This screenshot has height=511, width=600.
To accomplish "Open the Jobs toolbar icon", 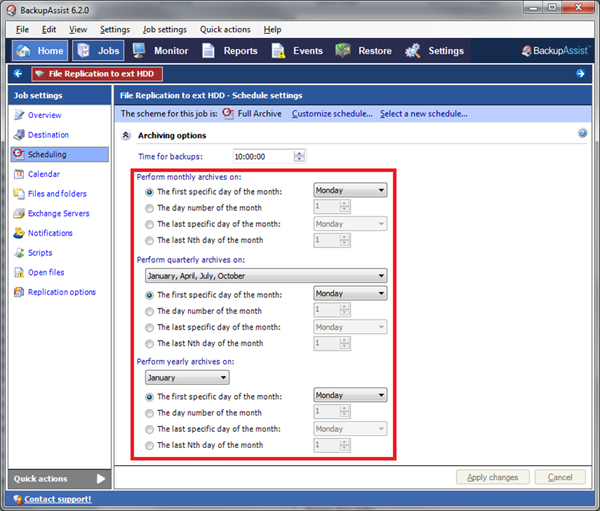I will 83,51.
